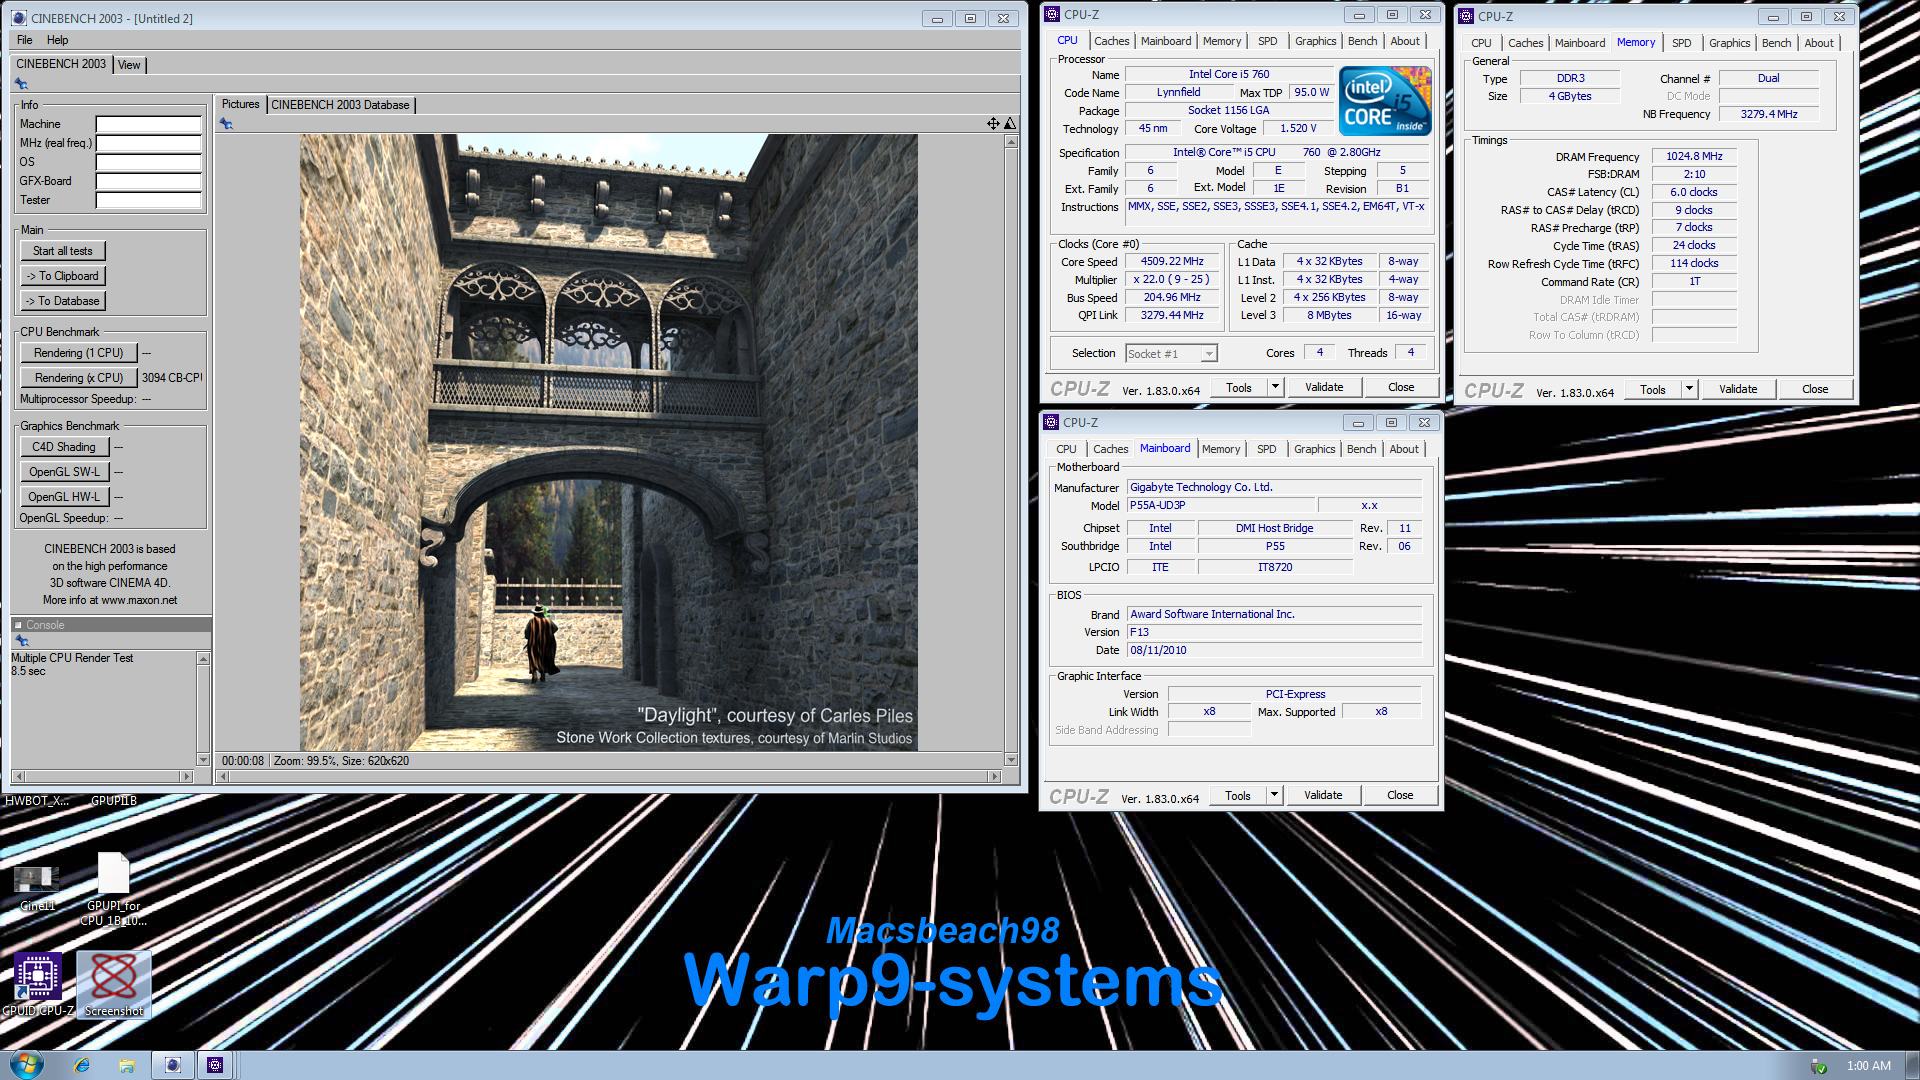The image size is (1920, 1080).
Task: Click the BIOS Version value F13
Action: click(x=1274, y=633)
